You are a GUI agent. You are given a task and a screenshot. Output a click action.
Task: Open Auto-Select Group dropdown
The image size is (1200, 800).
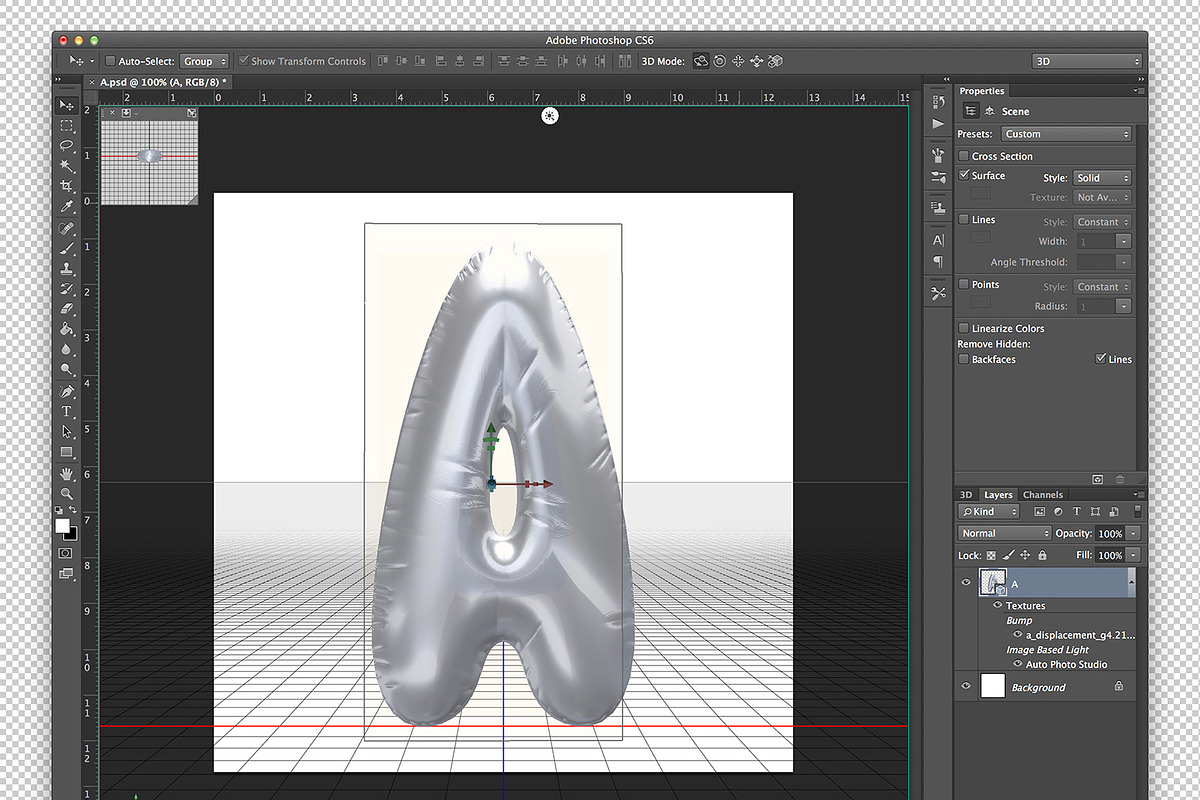[205, 61]
